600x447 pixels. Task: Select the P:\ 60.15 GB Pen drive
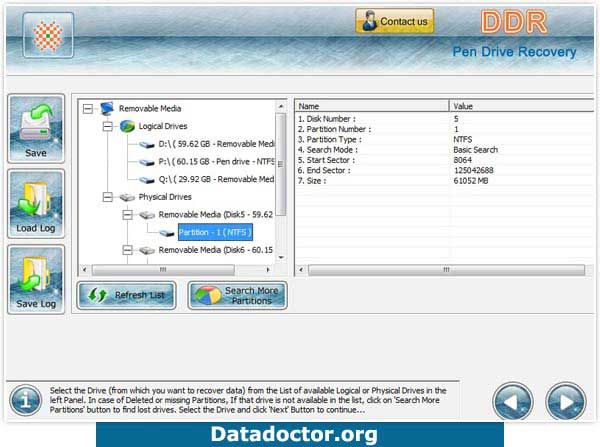coord(216,162)
